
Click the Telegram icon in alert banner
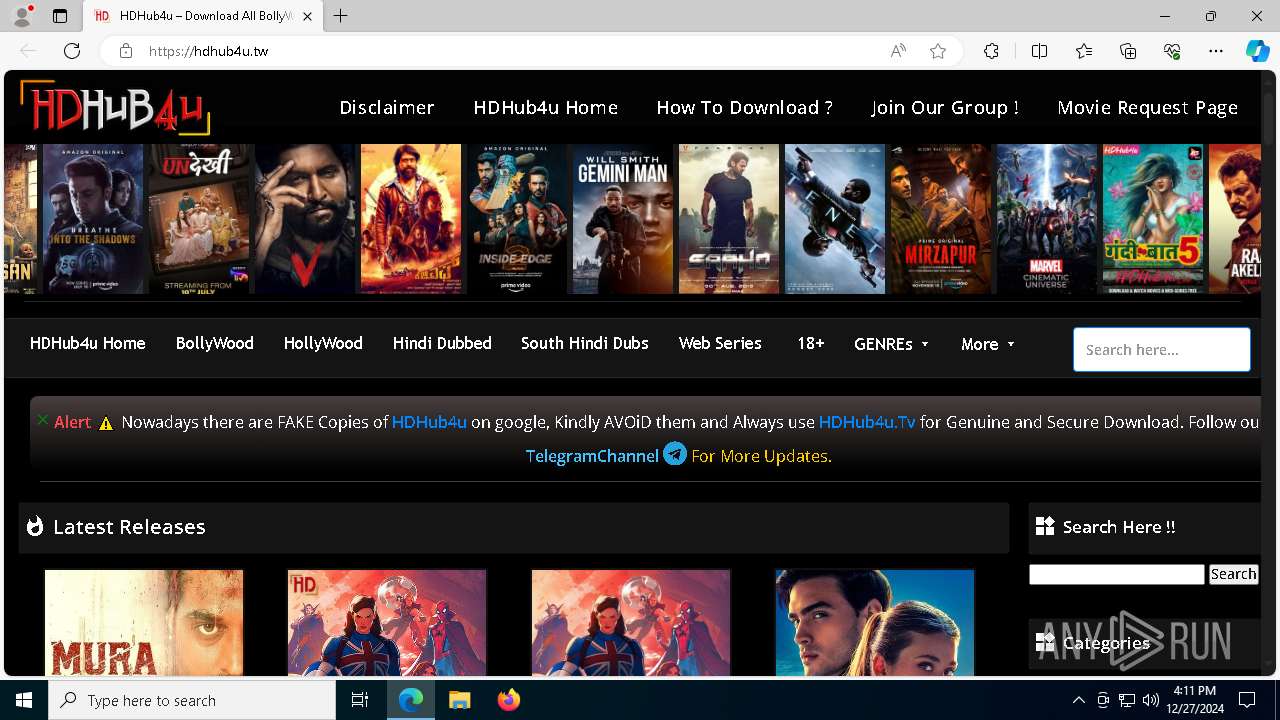675,454
